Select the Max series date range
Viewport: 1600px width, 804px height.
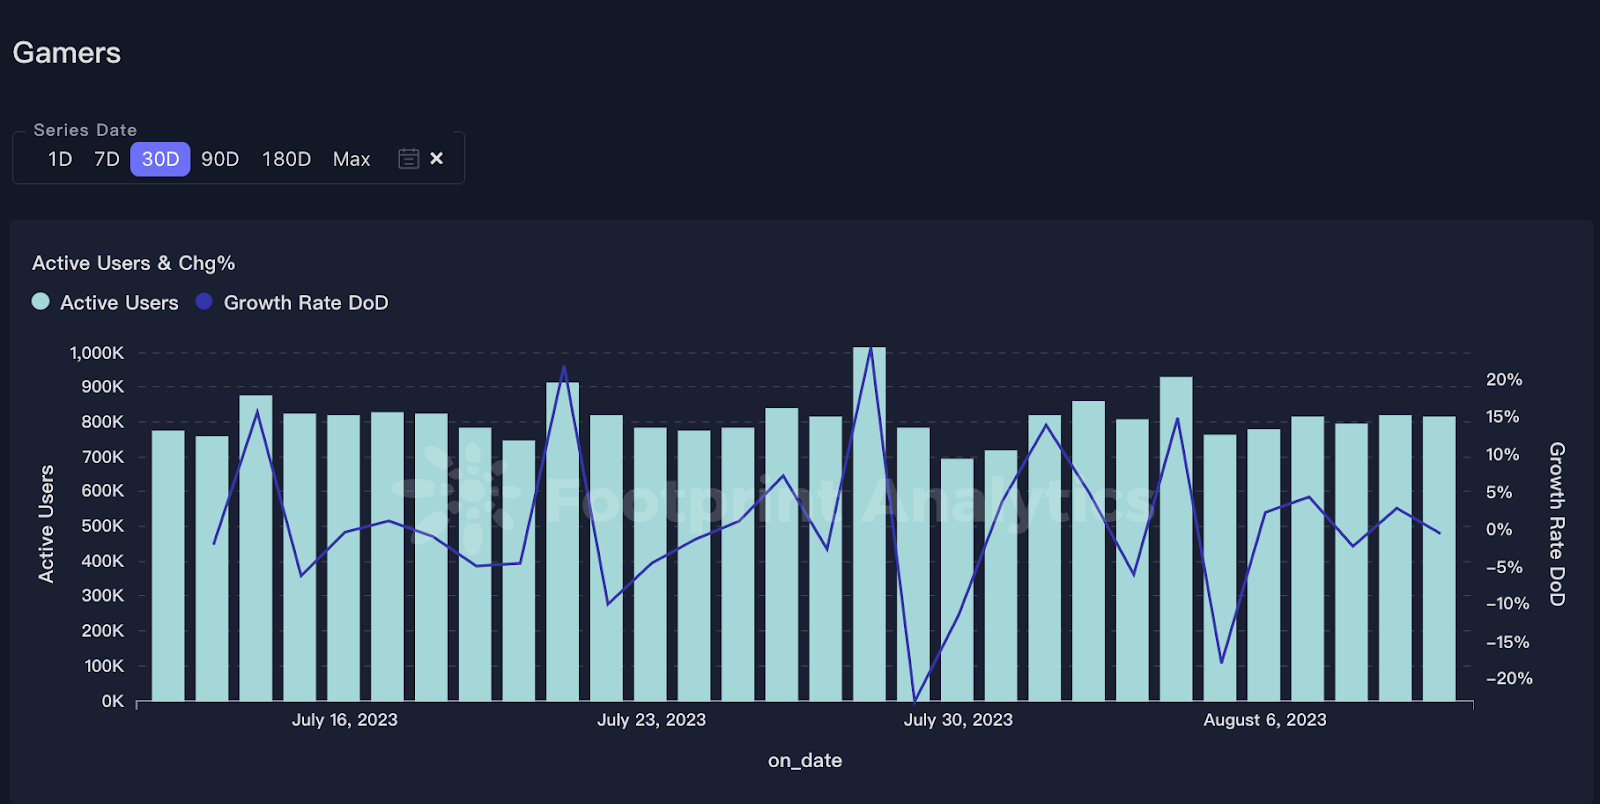[351, 159]
